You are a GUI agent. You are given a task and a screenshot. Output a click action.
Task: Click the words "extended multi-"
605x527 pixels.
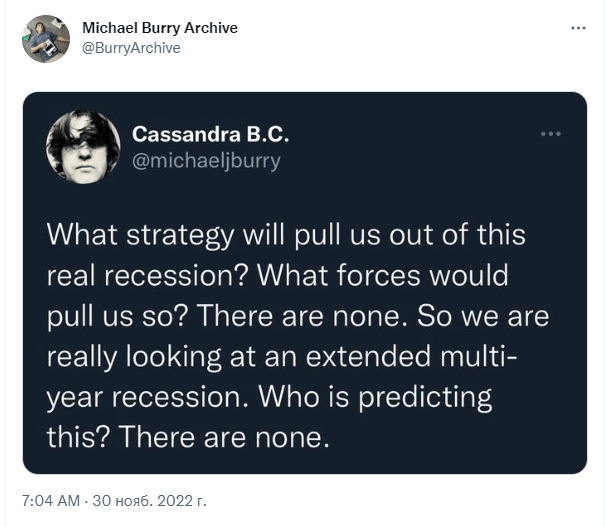[411, 356]
